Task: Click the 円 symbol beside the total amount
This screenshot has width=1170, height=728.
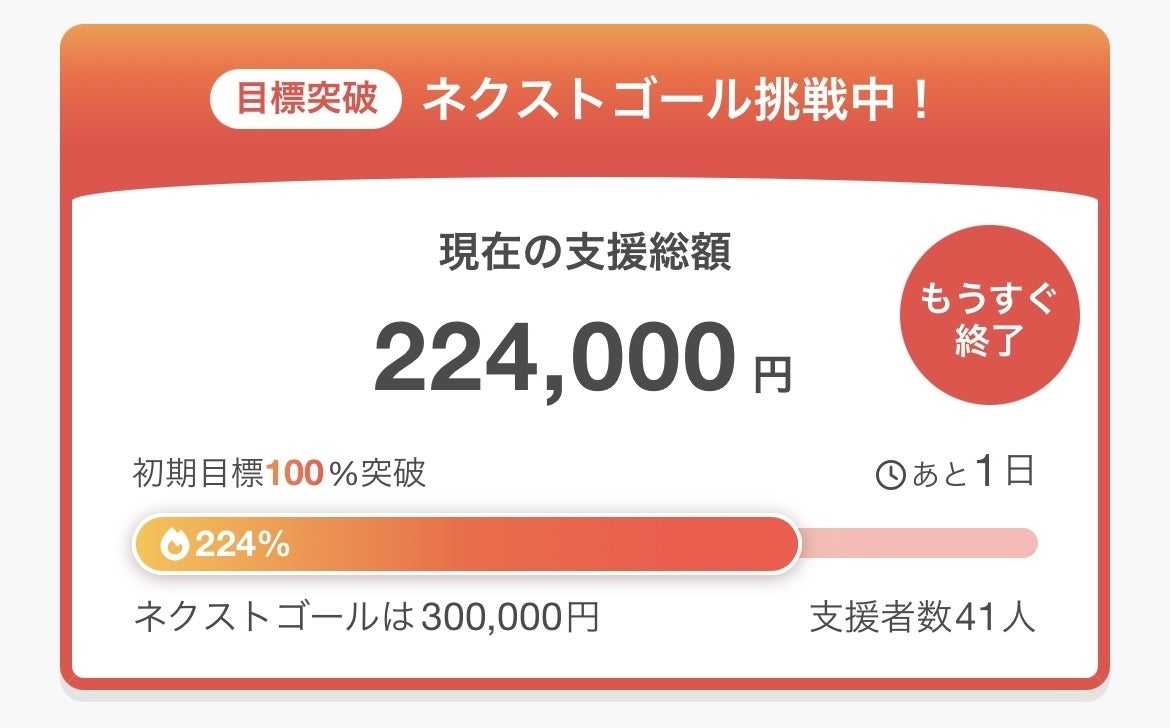Action: click(772, 374)
